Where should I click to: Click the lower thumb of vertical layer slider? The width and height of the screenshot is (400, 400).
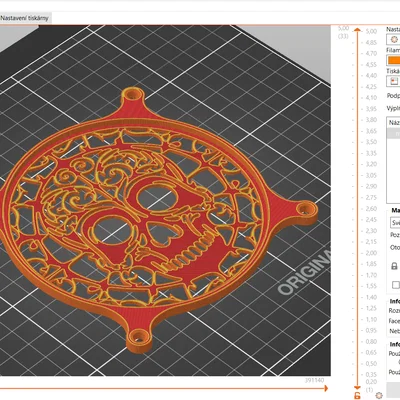357,388
